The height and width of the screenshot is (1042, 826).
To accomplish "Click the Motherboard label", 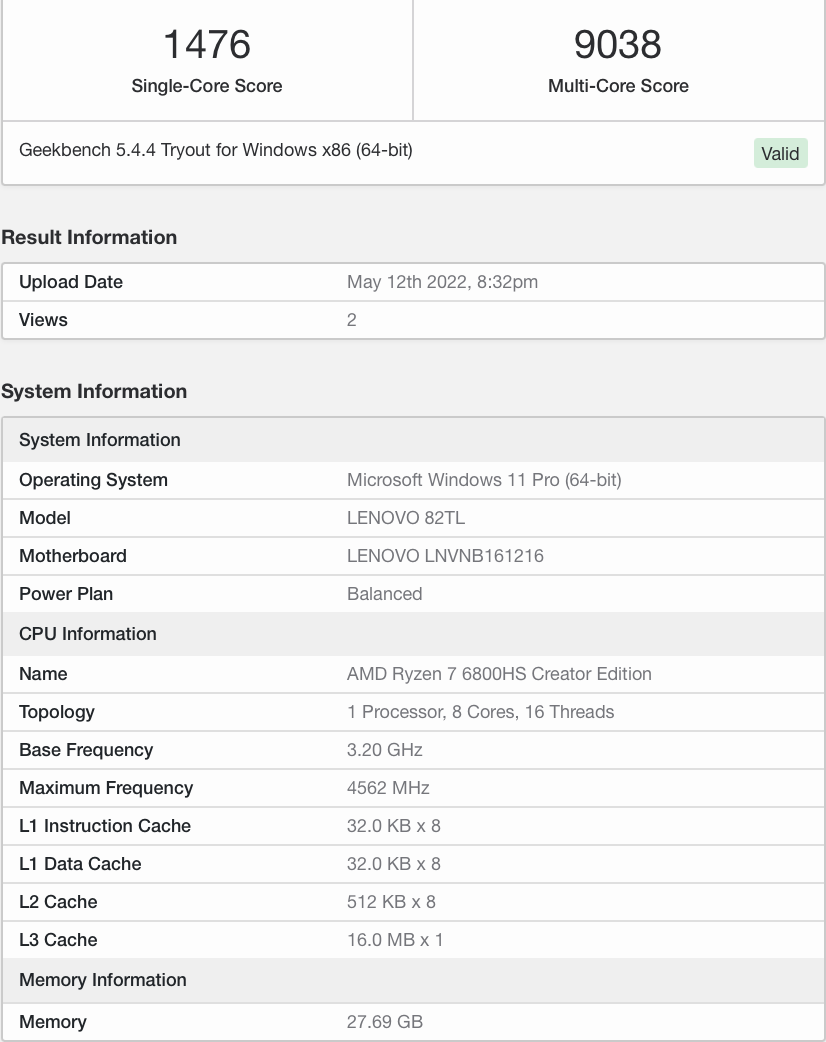I will [72, 556].
